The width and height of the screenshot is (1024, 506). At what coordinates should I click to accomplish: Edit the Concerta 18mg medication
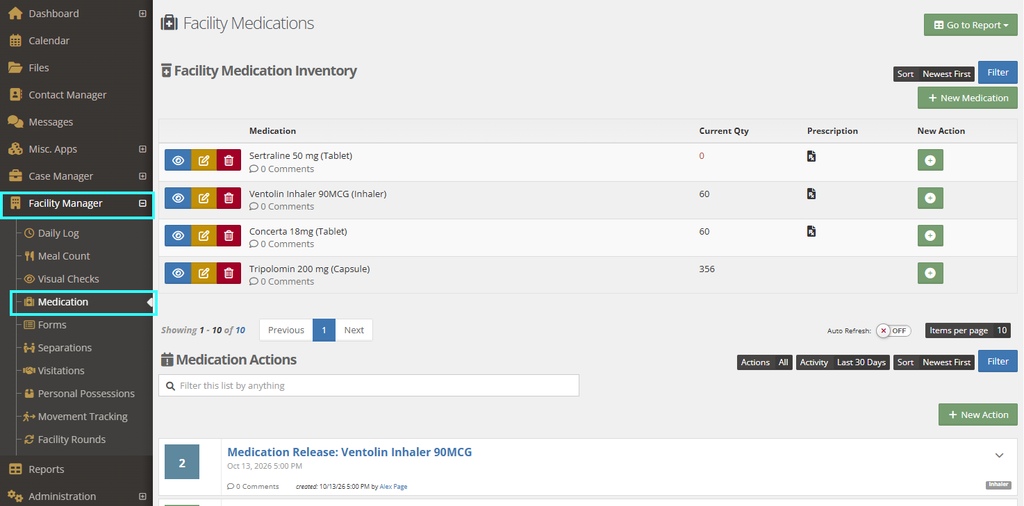pyautogui.click(x=204, y=236)
